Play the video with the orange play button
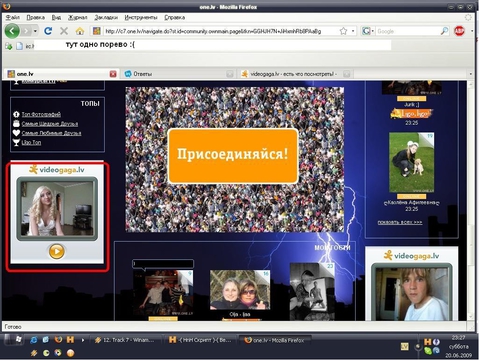Image resolution: width=479 pixels, height=361 pixels. coord(56,251)
